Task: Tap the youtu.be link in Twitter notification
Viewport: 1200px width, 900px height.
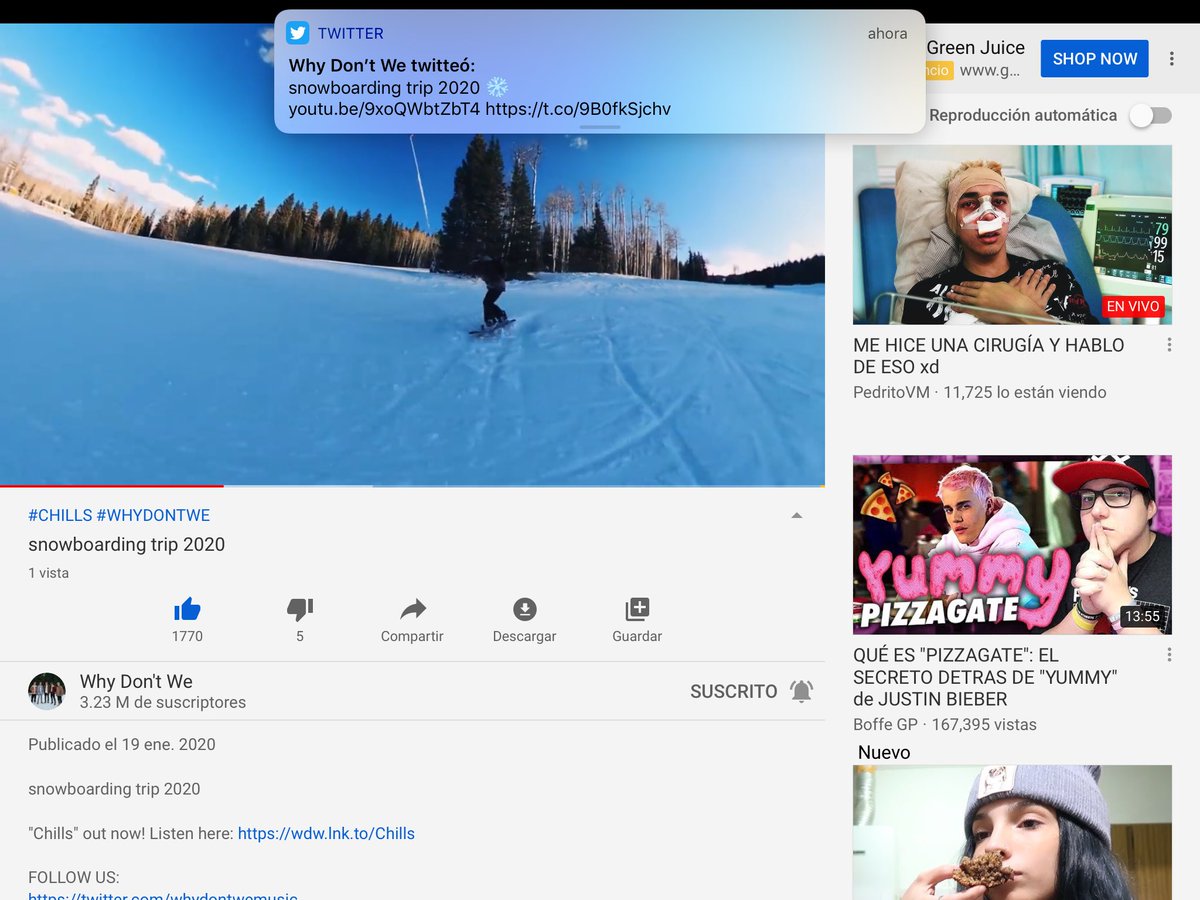Action: [x=384, y=109]
